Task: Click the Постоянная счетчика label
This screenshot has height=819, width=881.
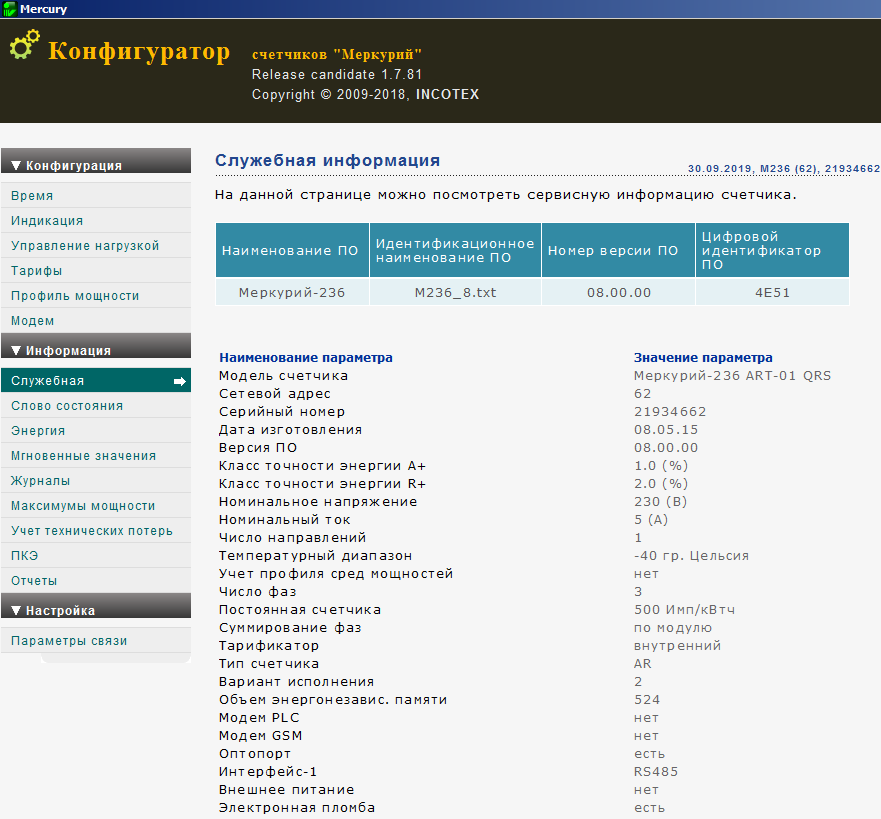Action: (300, 609)
